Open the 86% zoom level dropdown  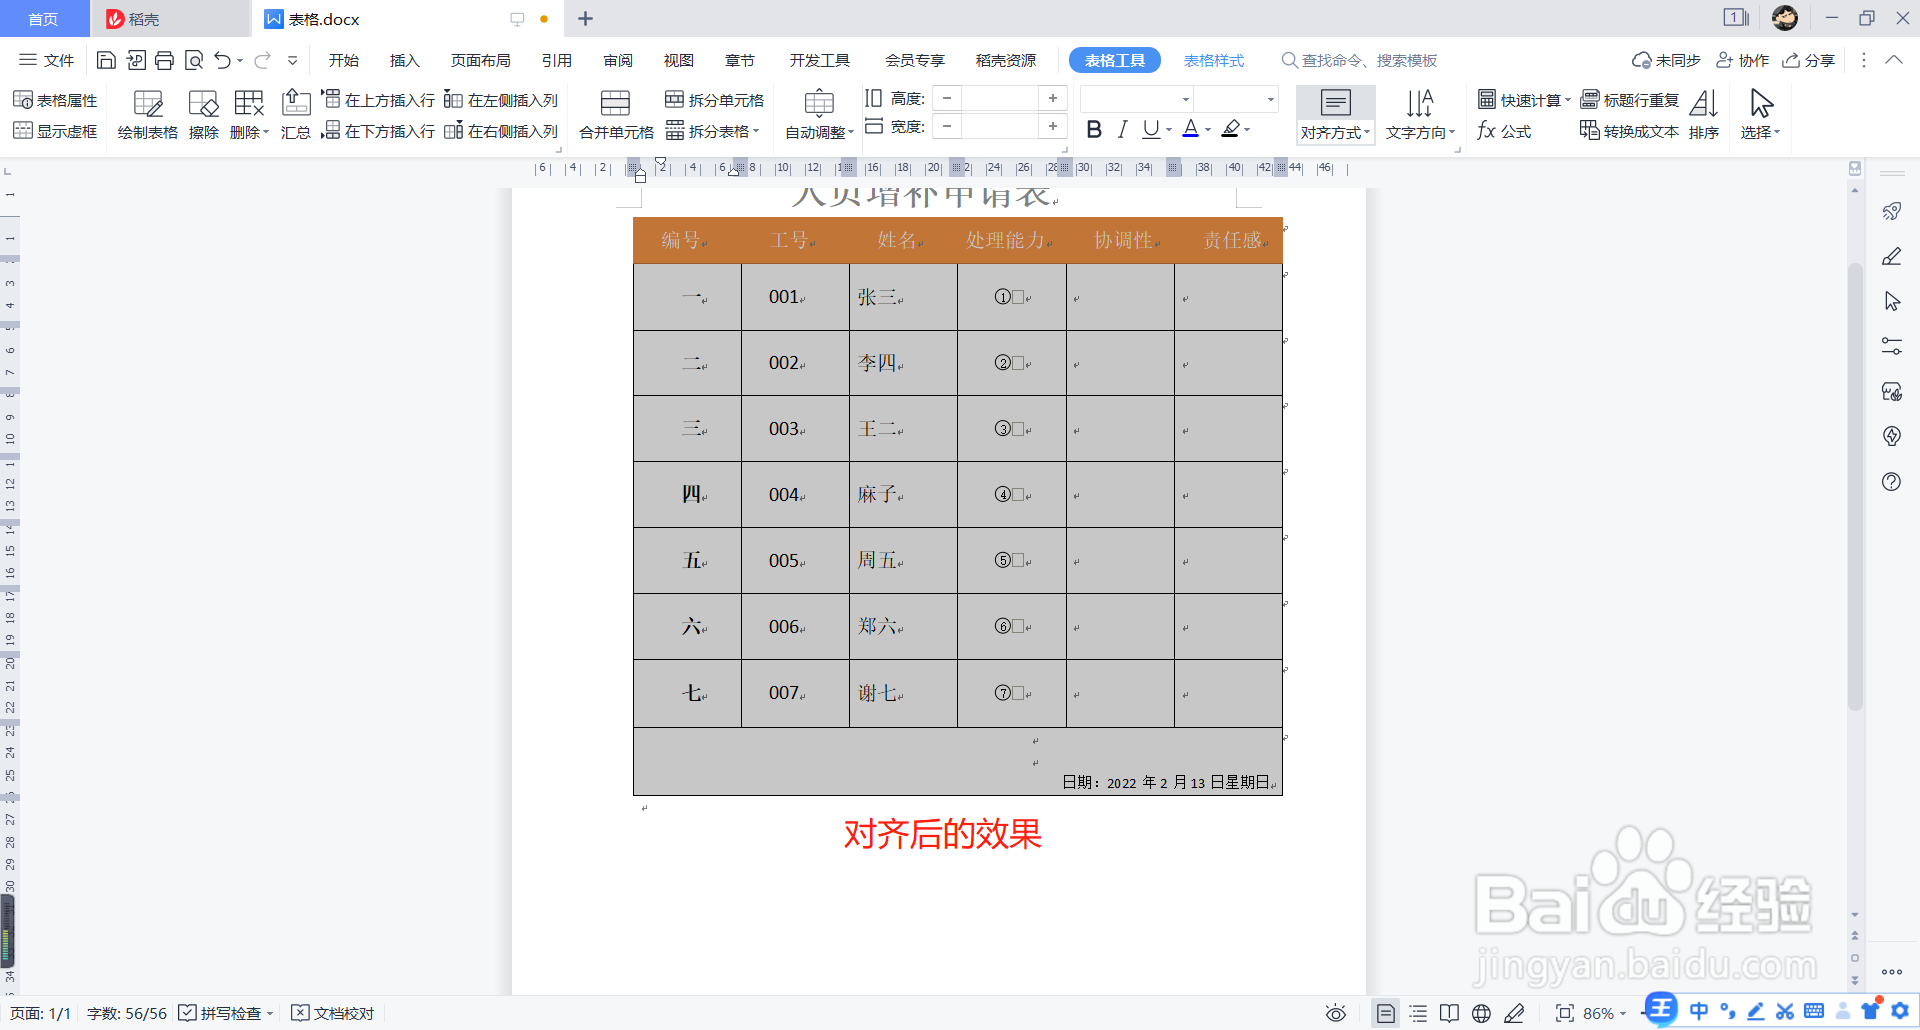click(1603, 1013)
